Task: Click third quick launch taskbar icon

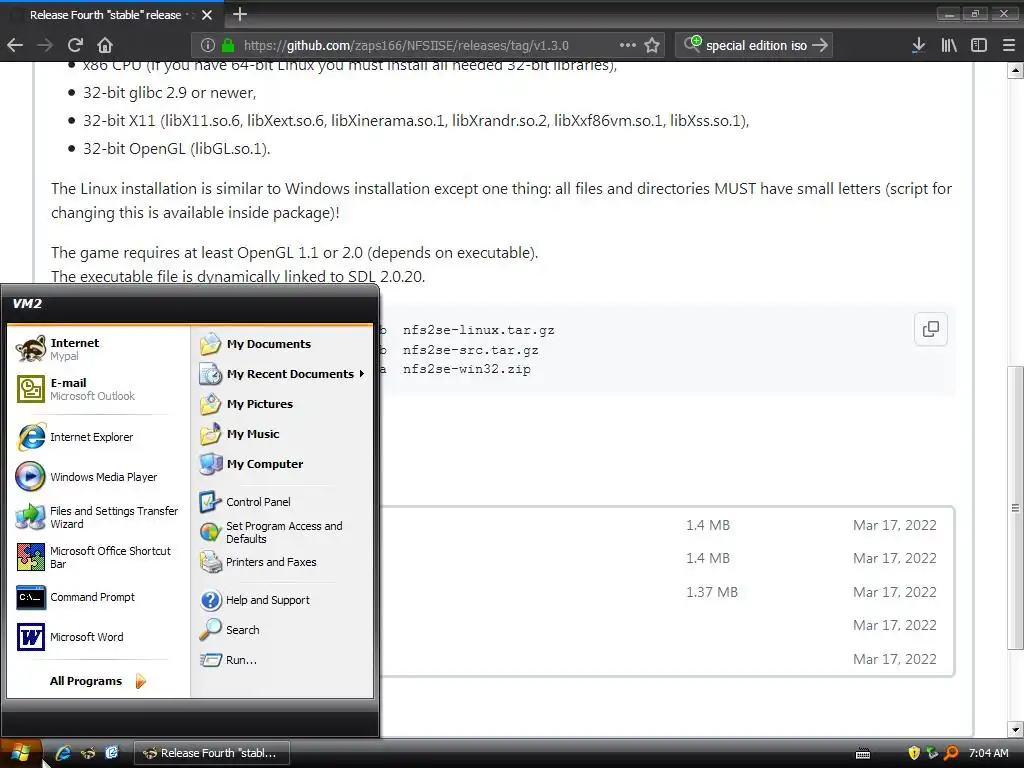Action: (112, 753)
